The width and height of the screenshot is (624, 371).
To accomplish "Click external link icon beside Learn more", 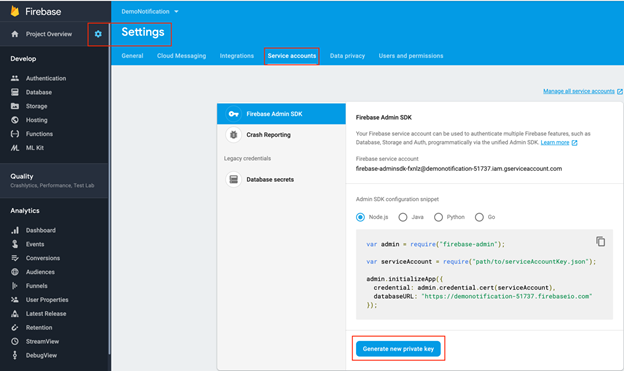I will [x=574, y=143].
